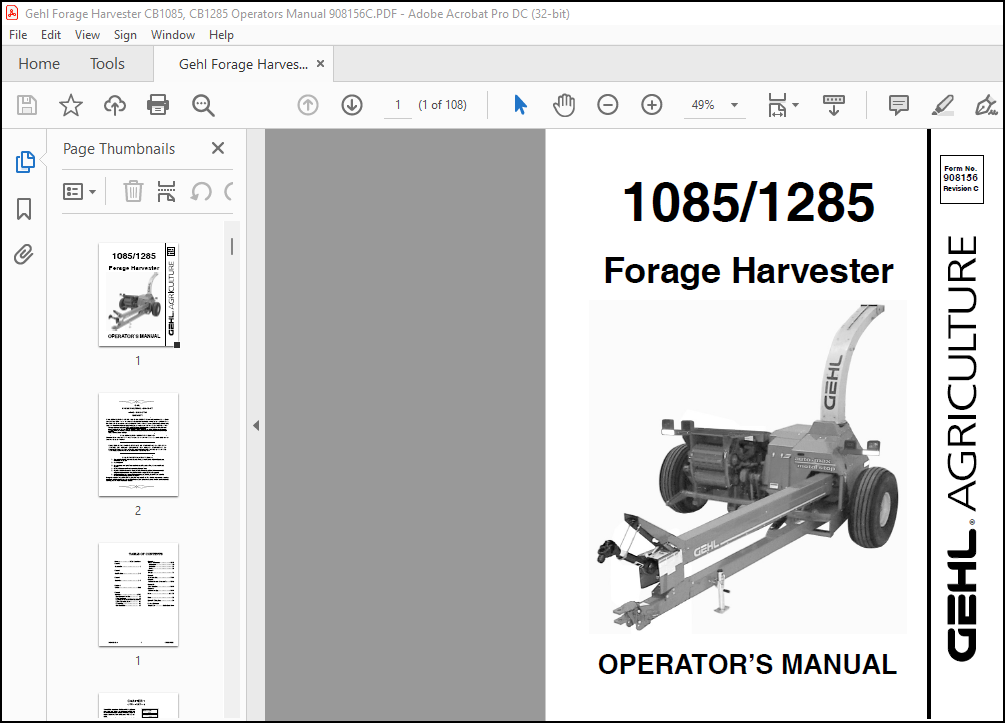The image size is (1005, 723).
Task: Click 'OPERATOR'S MANUAL' text on page
Action: coord(747,665)
